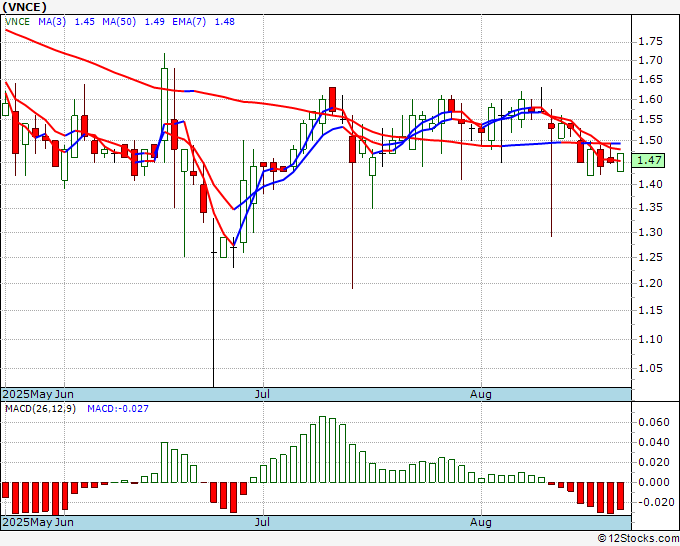Screen dimensions: 680x546
Task: Click the 1.40 price axis label
Action: tap(651, 184)
